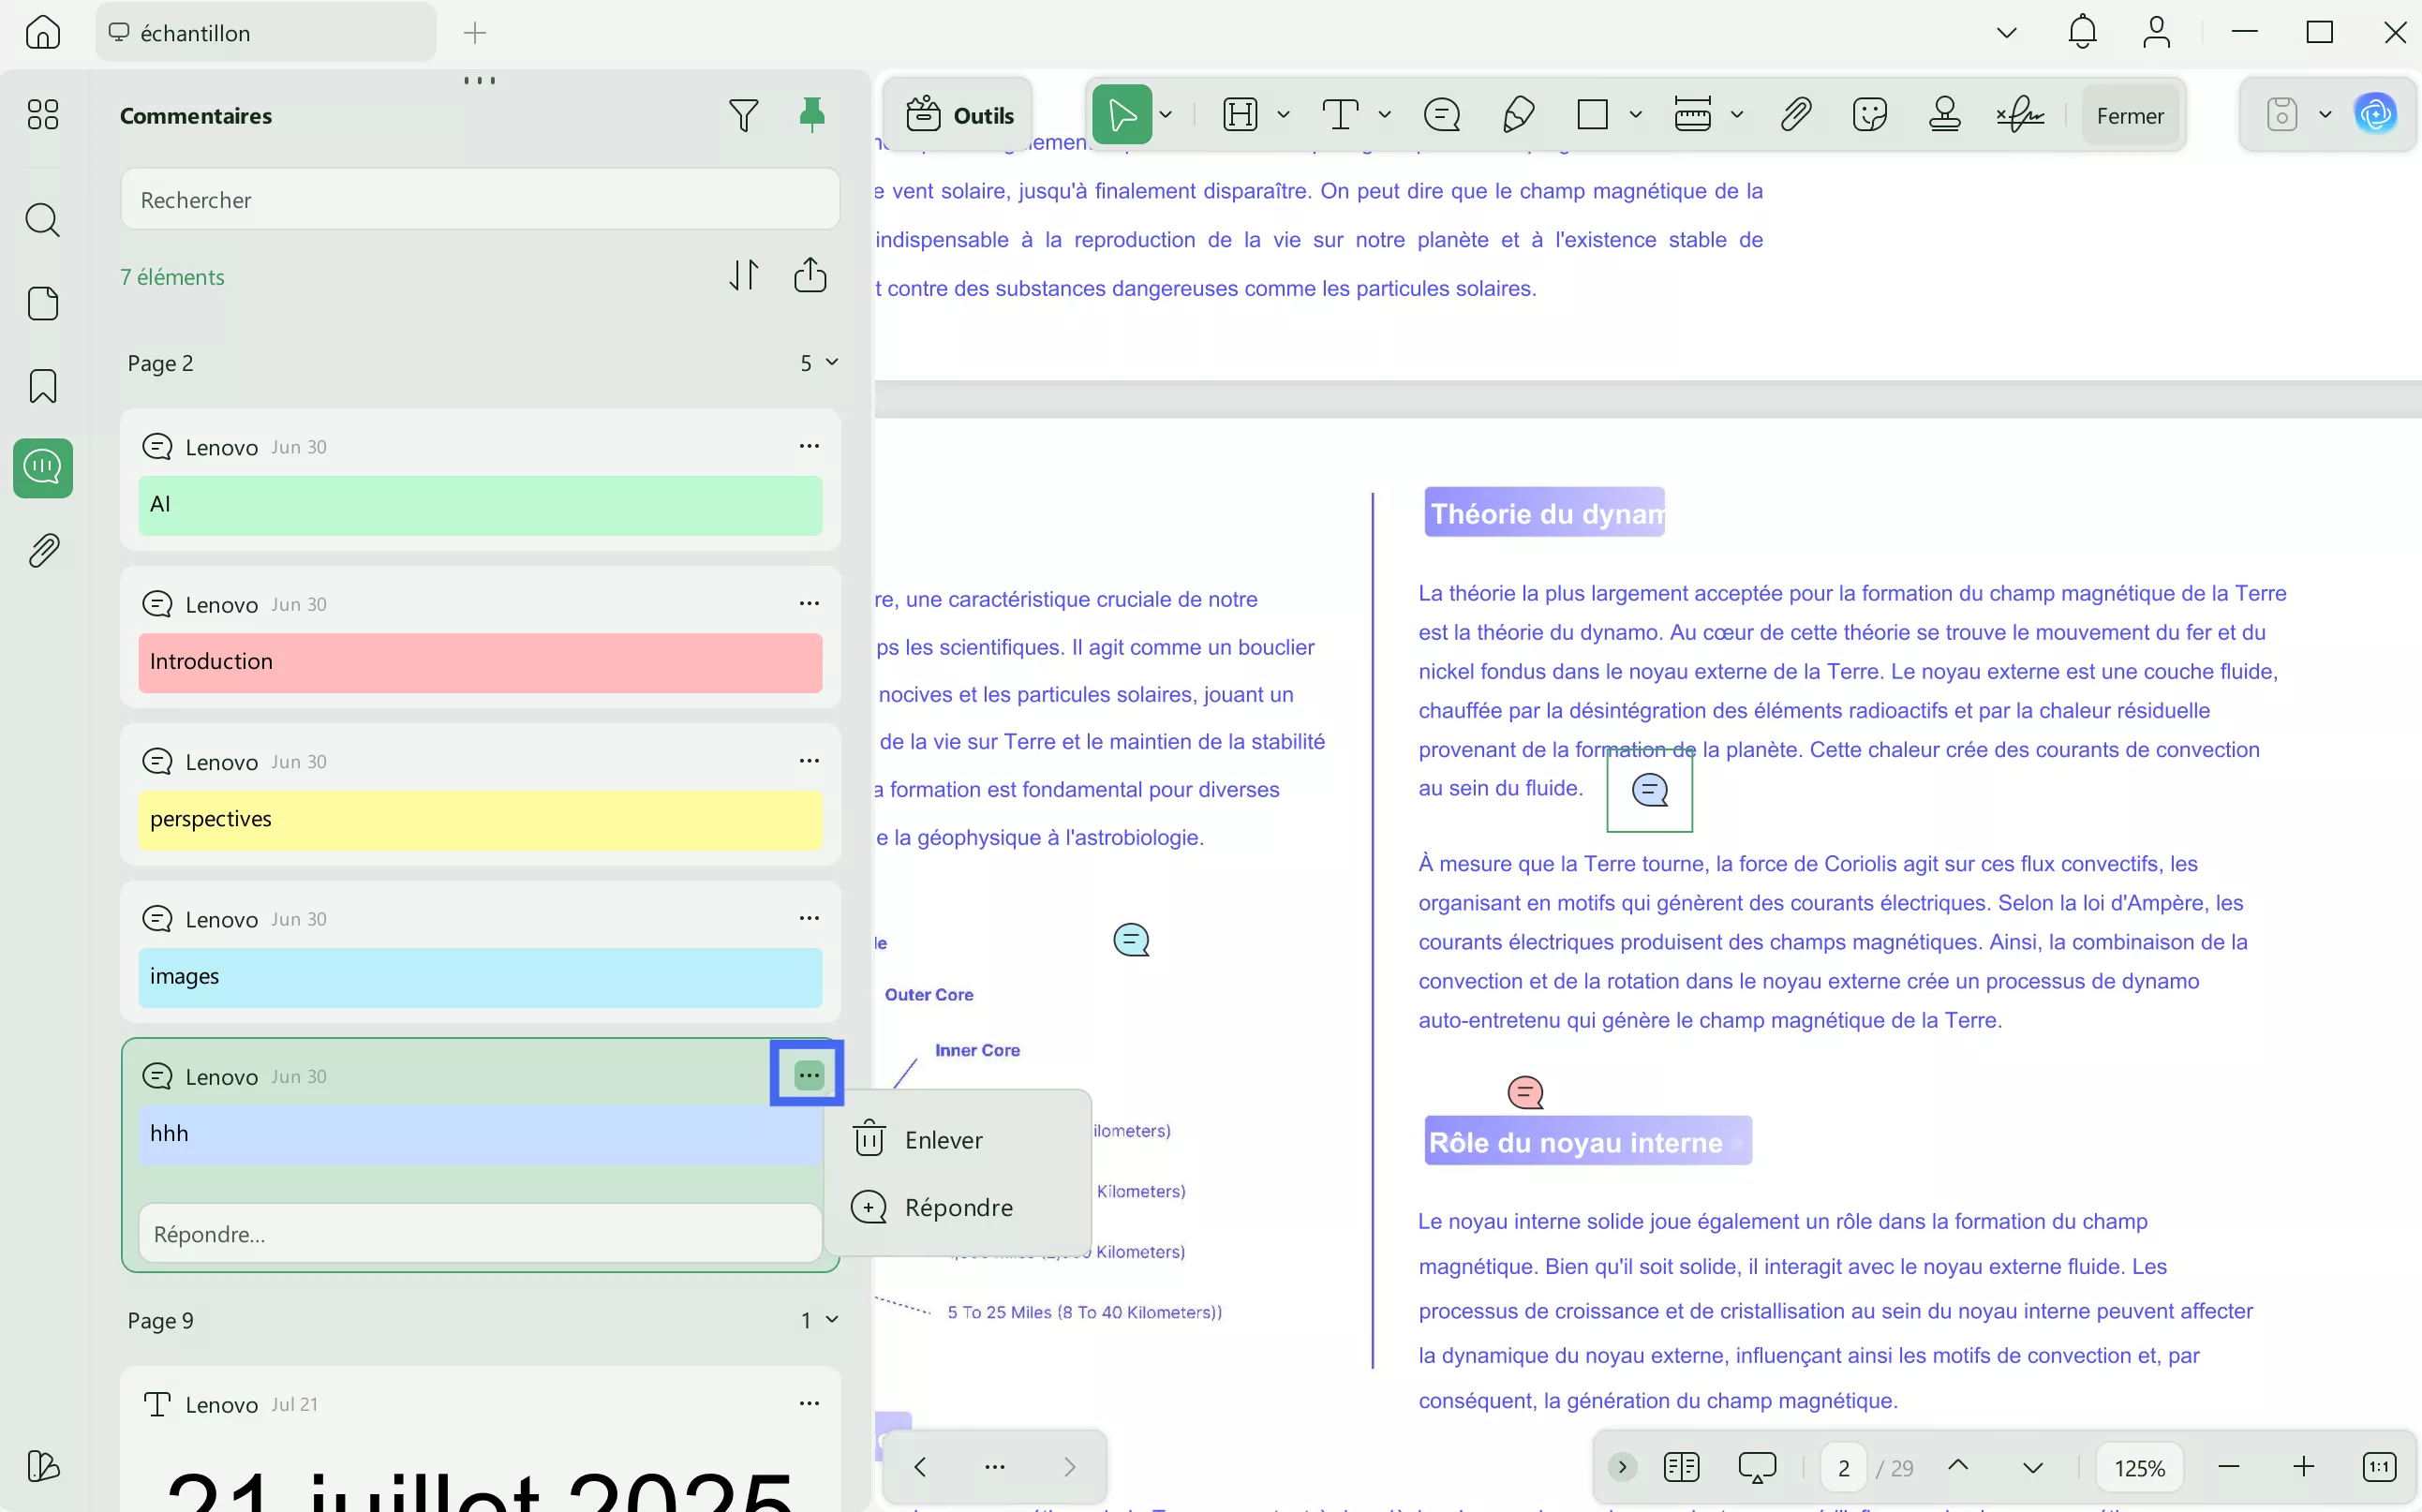
Task: Toggle the green pin panel icon
Action: [812, 115]
